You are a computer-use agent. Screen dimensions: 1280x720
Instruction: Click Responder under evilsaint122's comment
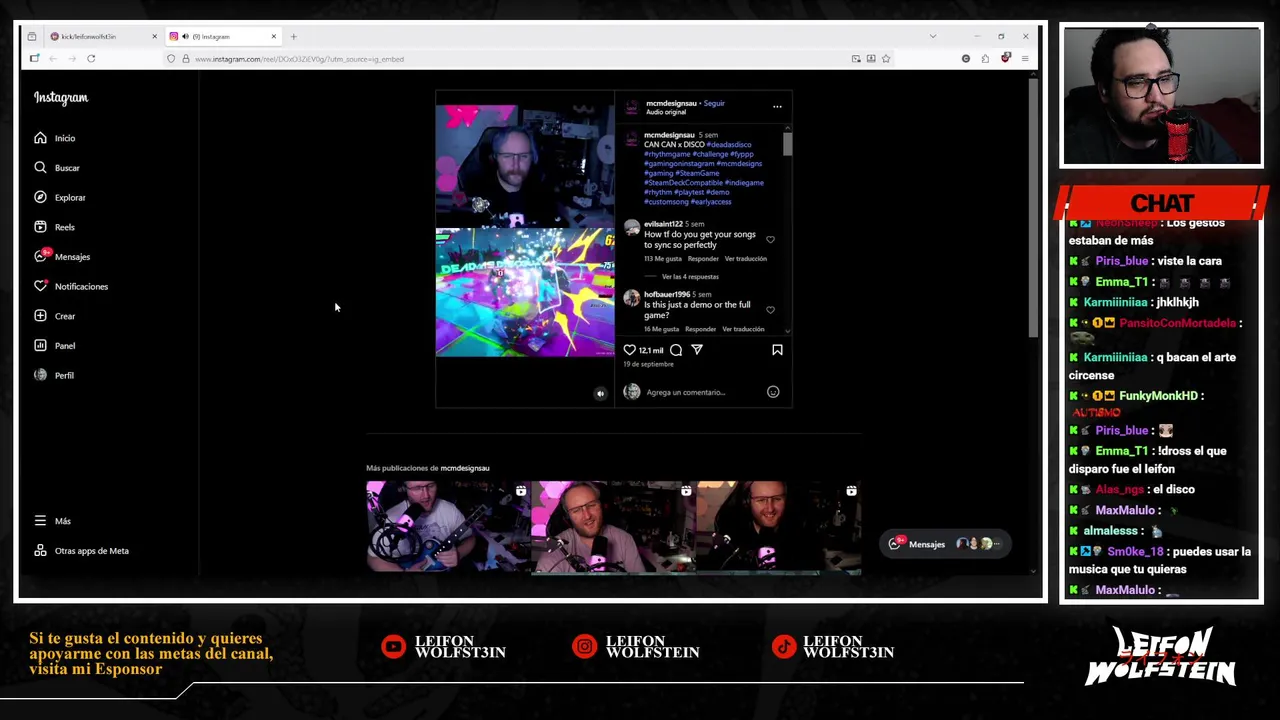click(703, 259)
